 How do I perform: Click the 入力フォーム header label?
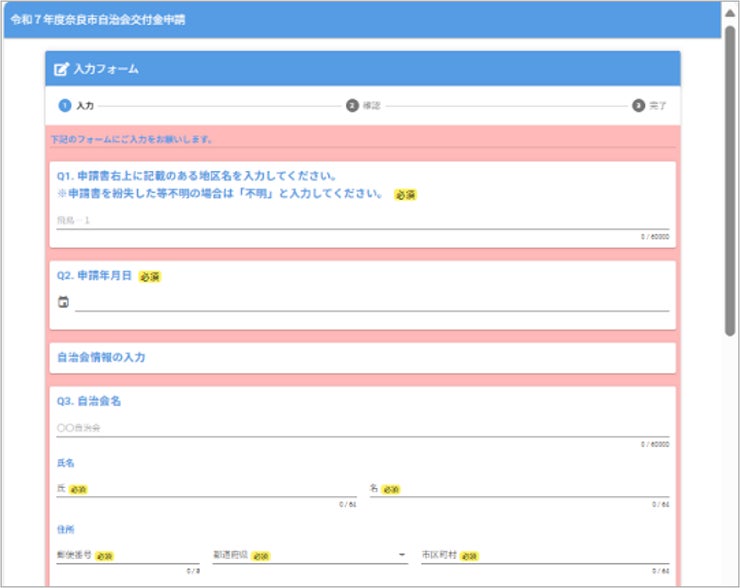point(106,69)
